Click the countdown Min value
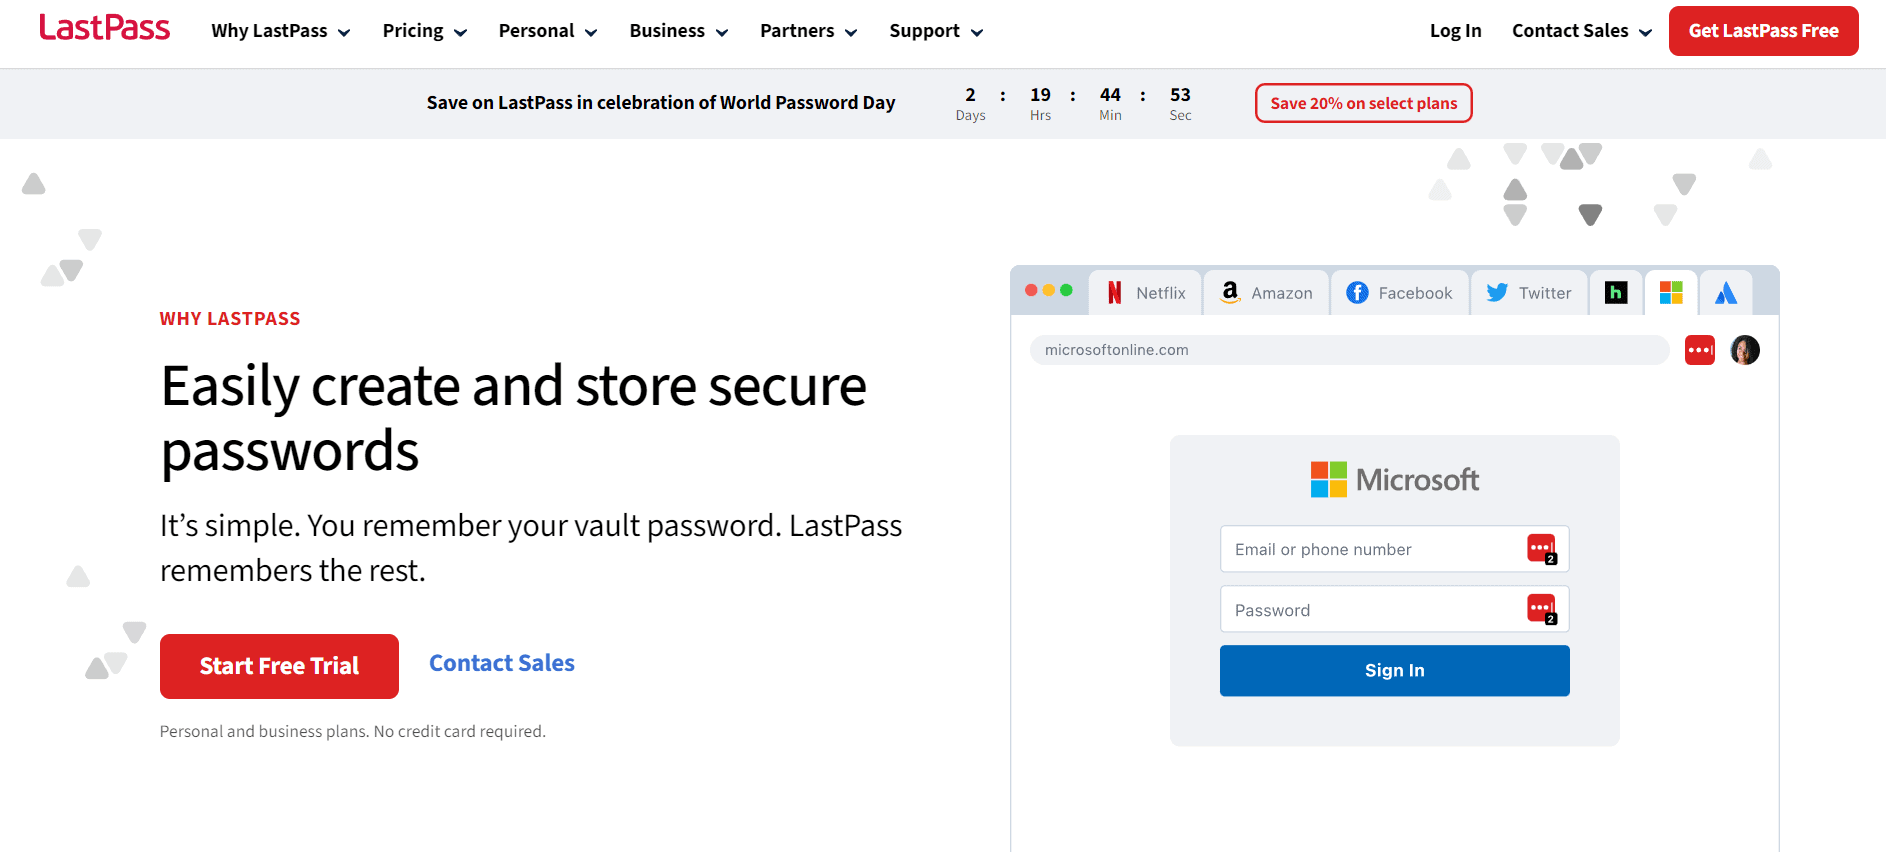The image size is (1886, 852). pyautogui.click(x=1110, y=95)
